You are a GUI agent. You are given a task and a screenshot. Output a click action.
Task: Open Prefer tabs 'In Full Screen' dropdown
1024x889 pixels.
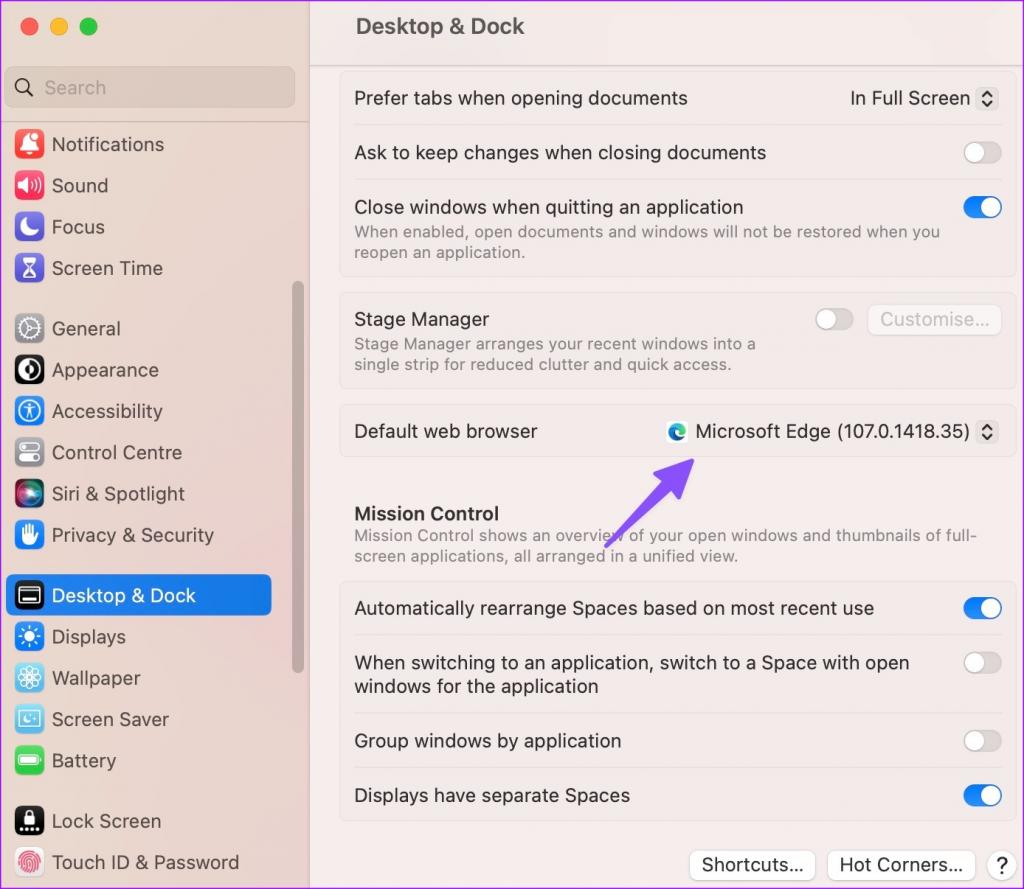[x=923, y=99]
